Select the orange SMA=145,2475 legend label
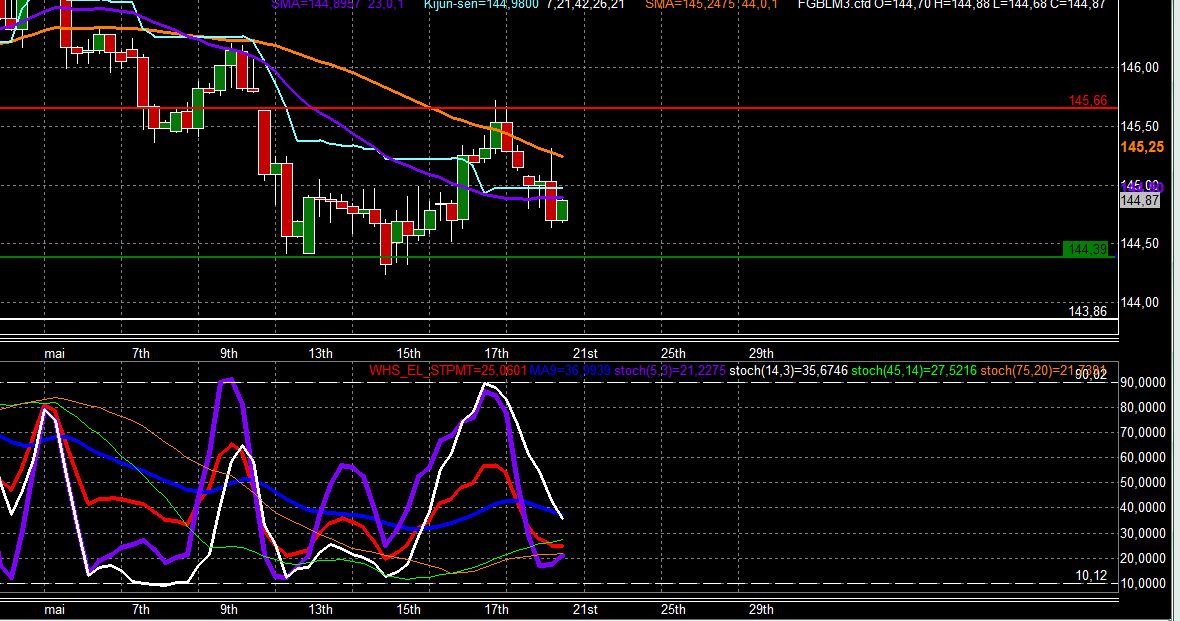The width and height of the screenshot is (1180, 621). (711, 4)
